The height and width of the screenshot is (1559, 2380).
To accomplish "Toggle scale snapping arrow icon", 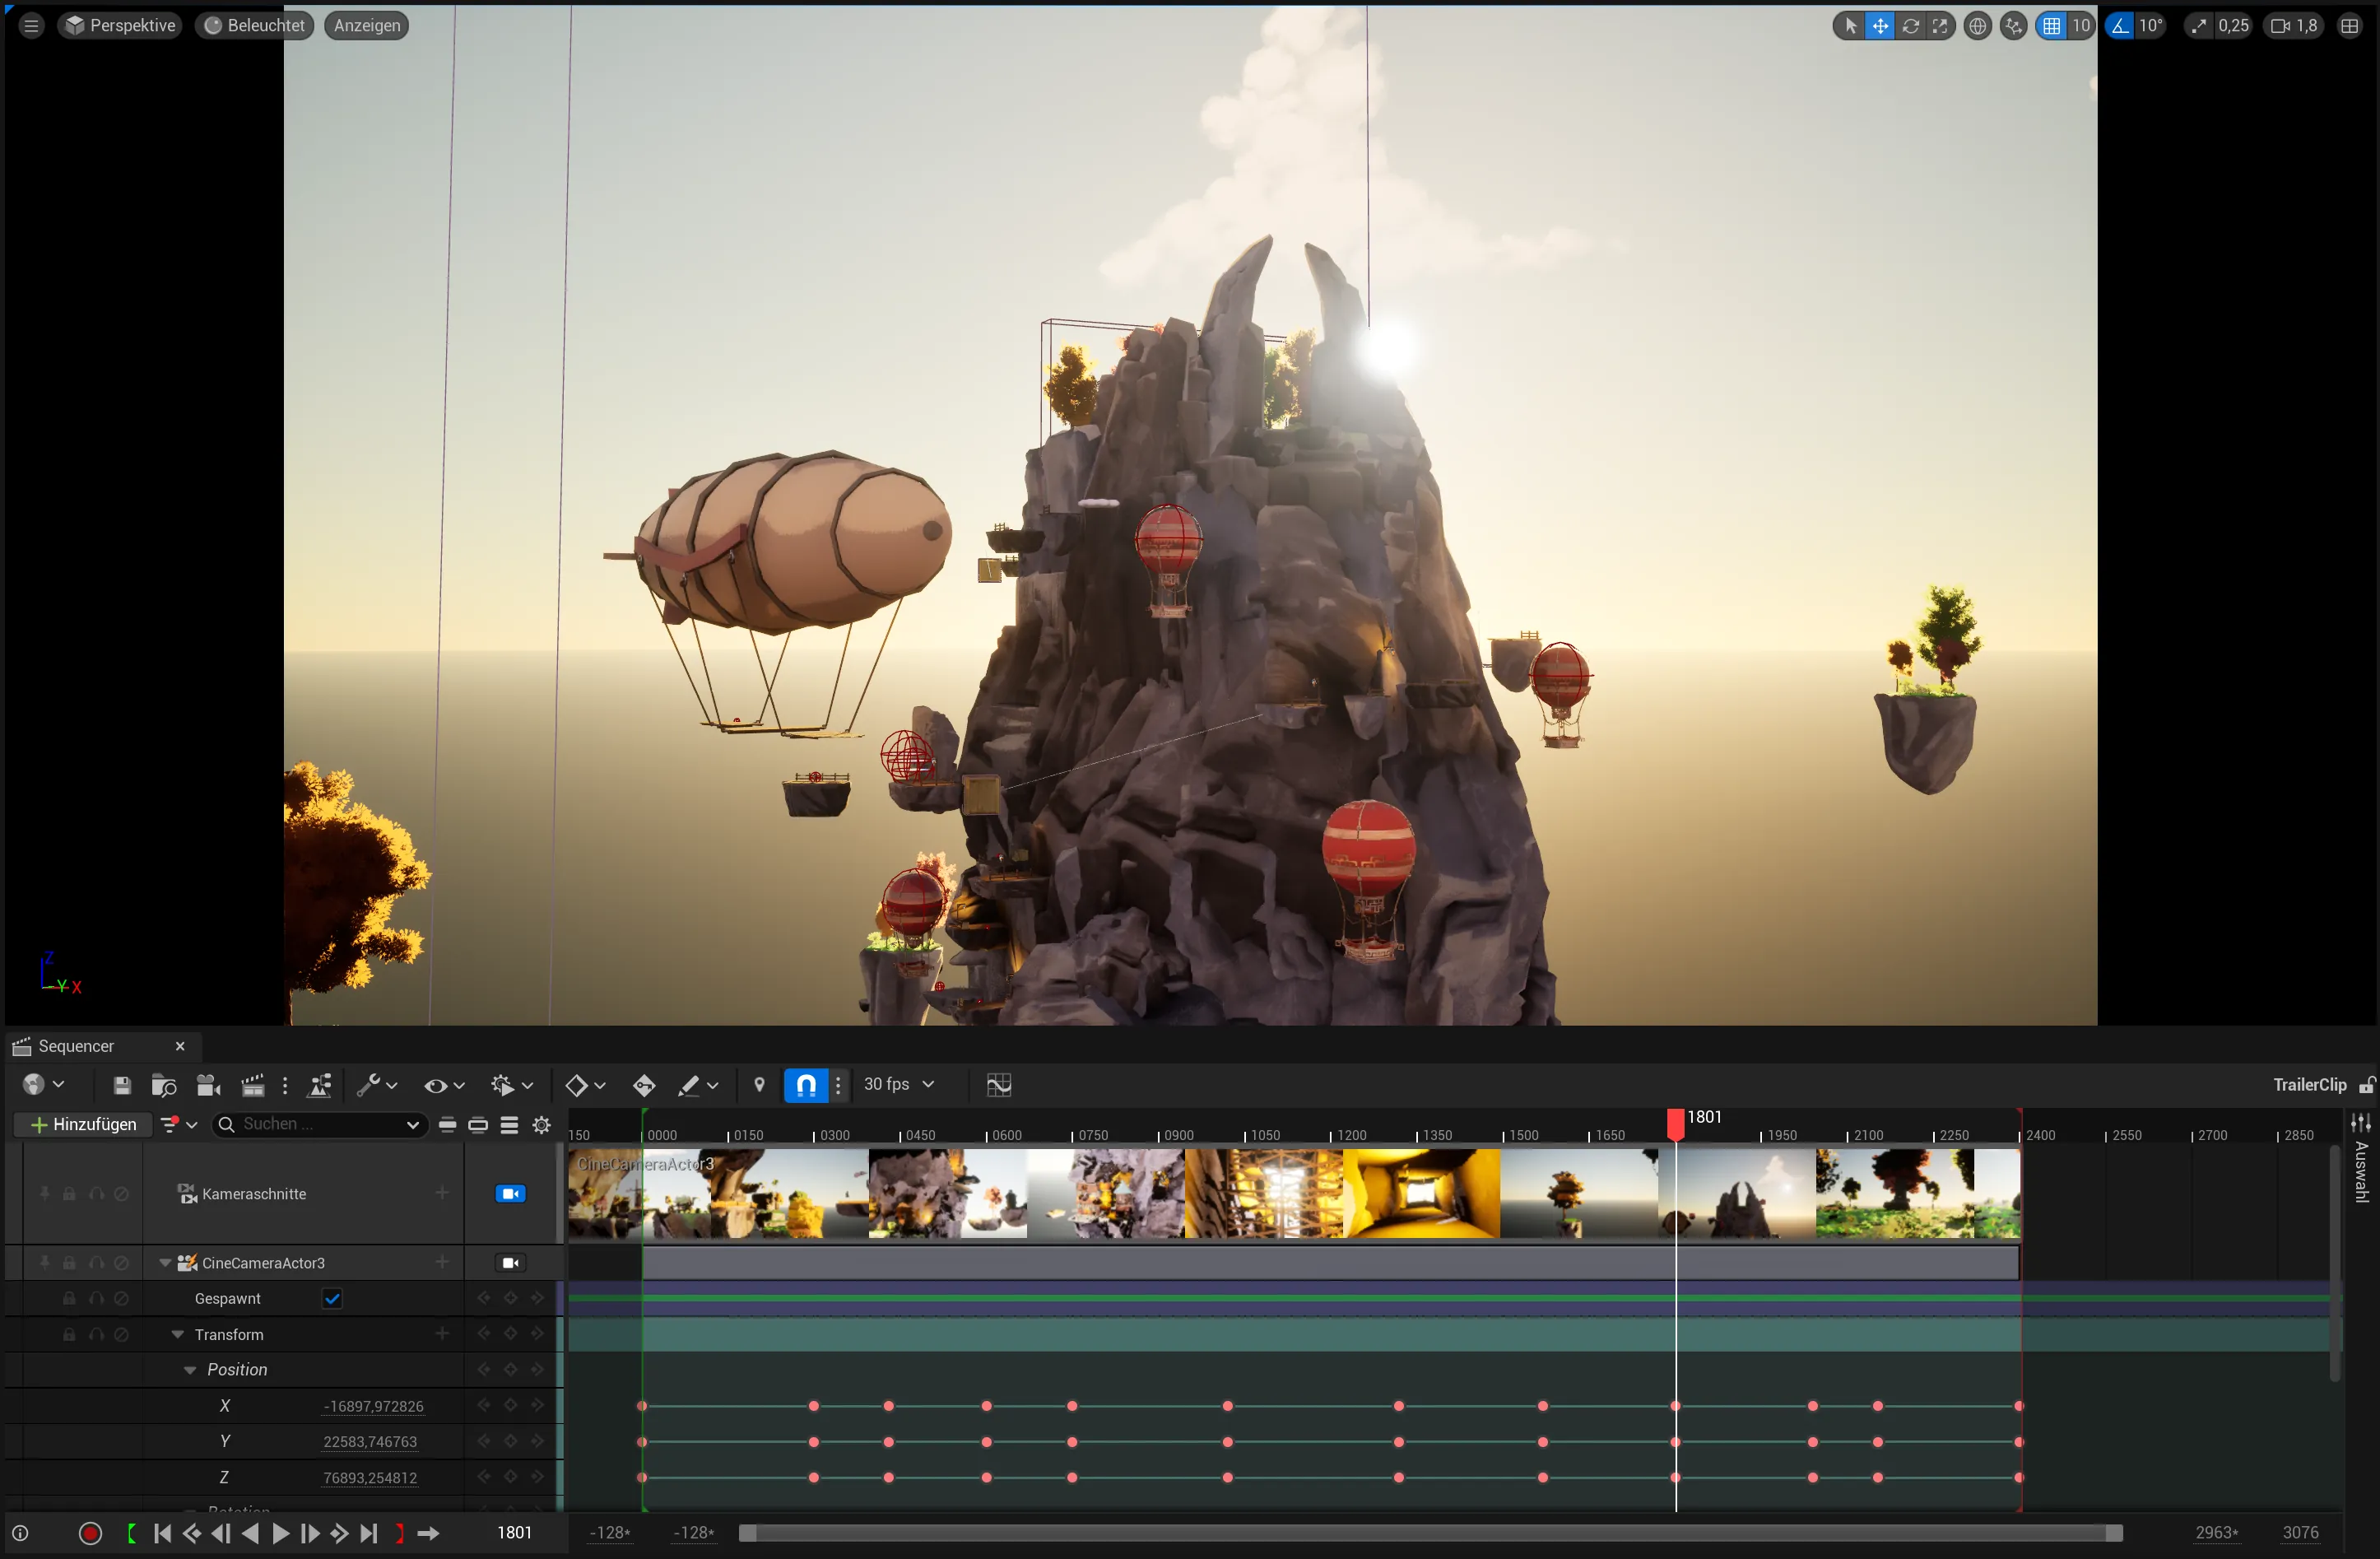I will point(2197,26).
